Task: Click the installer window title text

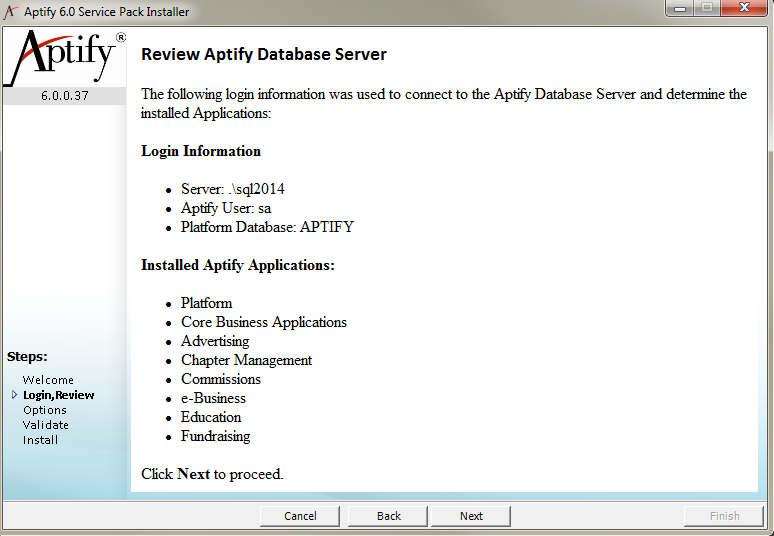Action: 107,12
